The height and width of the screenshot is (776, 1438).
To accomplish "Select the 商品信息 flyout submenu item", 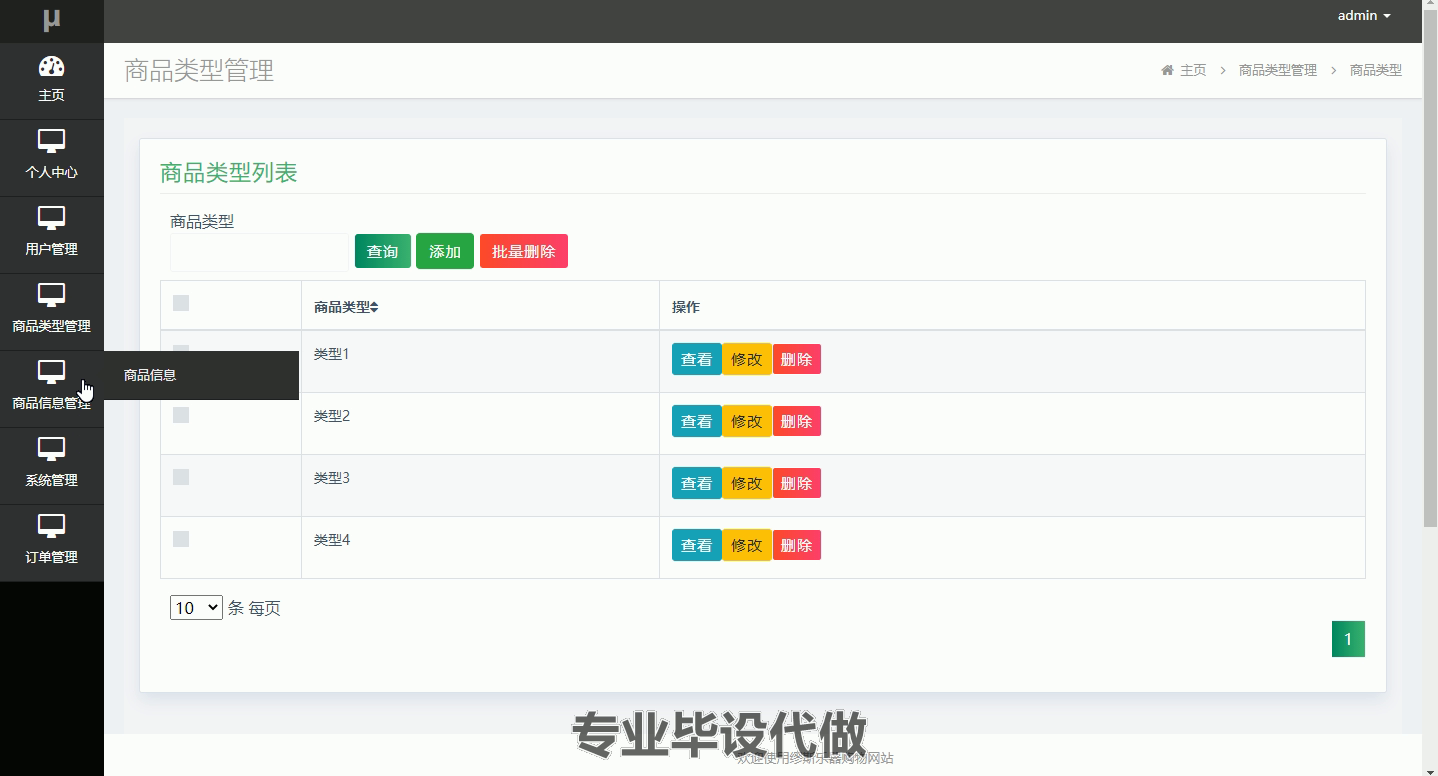I will pyautogui.click(x=201, y=375).
